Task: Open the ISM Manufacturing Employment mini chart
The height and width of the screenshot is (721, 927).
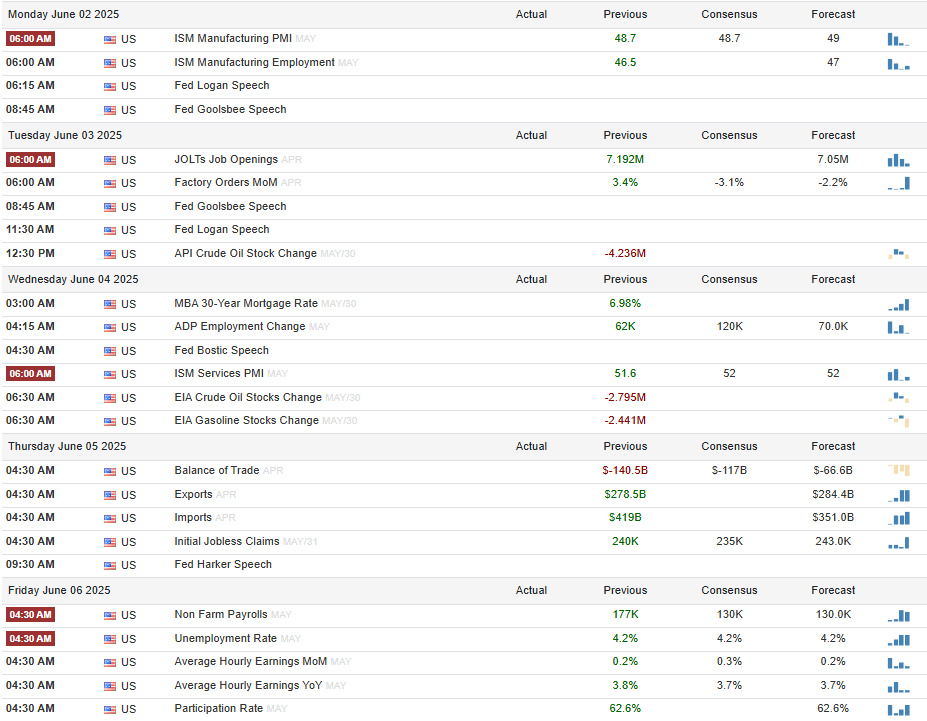Action: 898,63
